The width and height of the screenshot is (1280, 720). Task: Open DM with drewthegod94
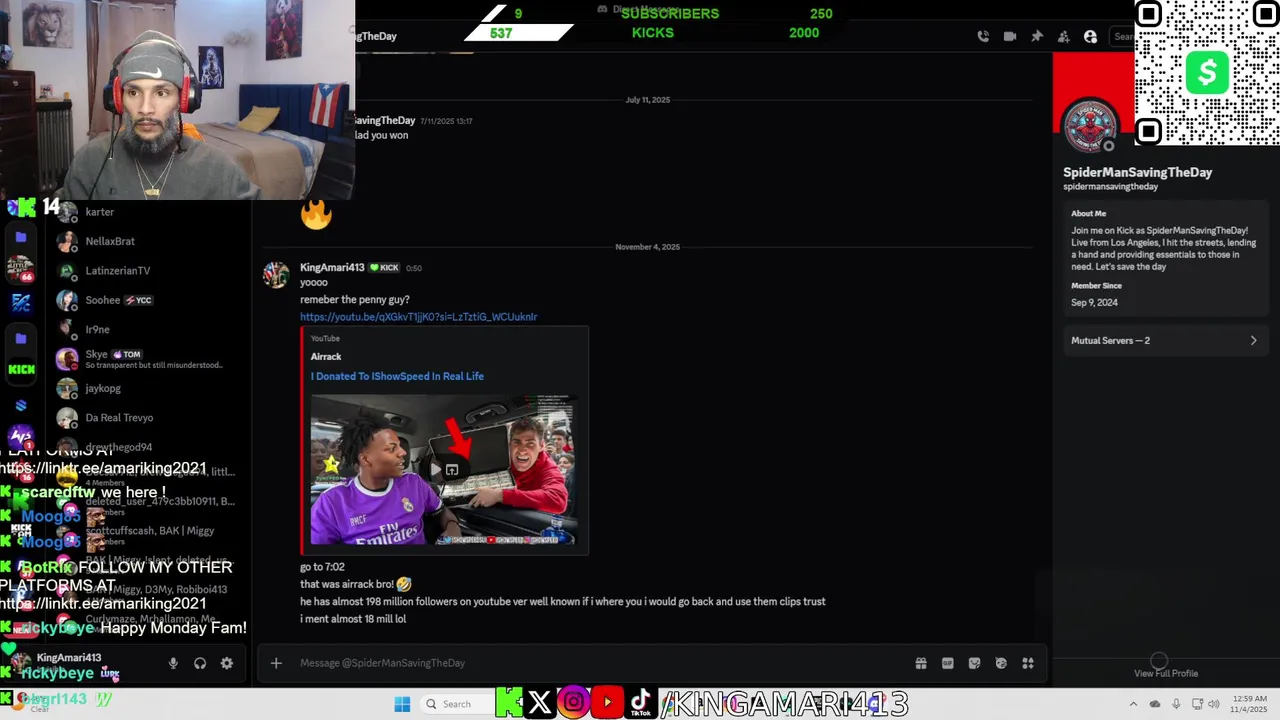[150, 445]
